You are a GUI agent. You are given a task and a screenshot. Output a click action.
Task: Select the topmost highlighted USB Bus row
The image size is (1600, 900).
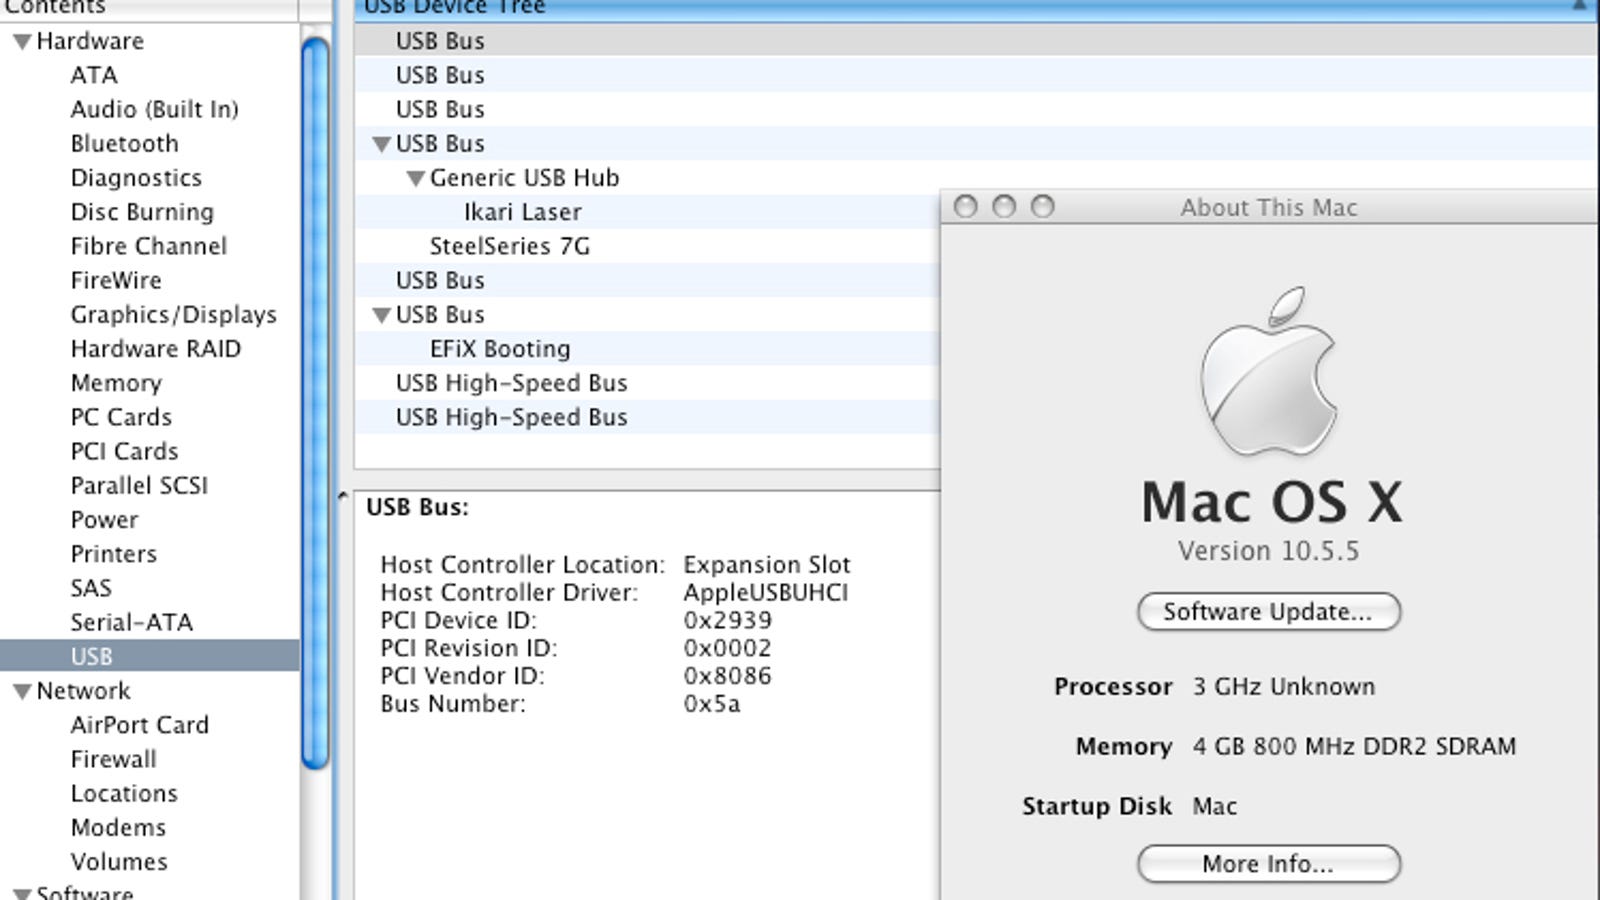pos(975,41)
